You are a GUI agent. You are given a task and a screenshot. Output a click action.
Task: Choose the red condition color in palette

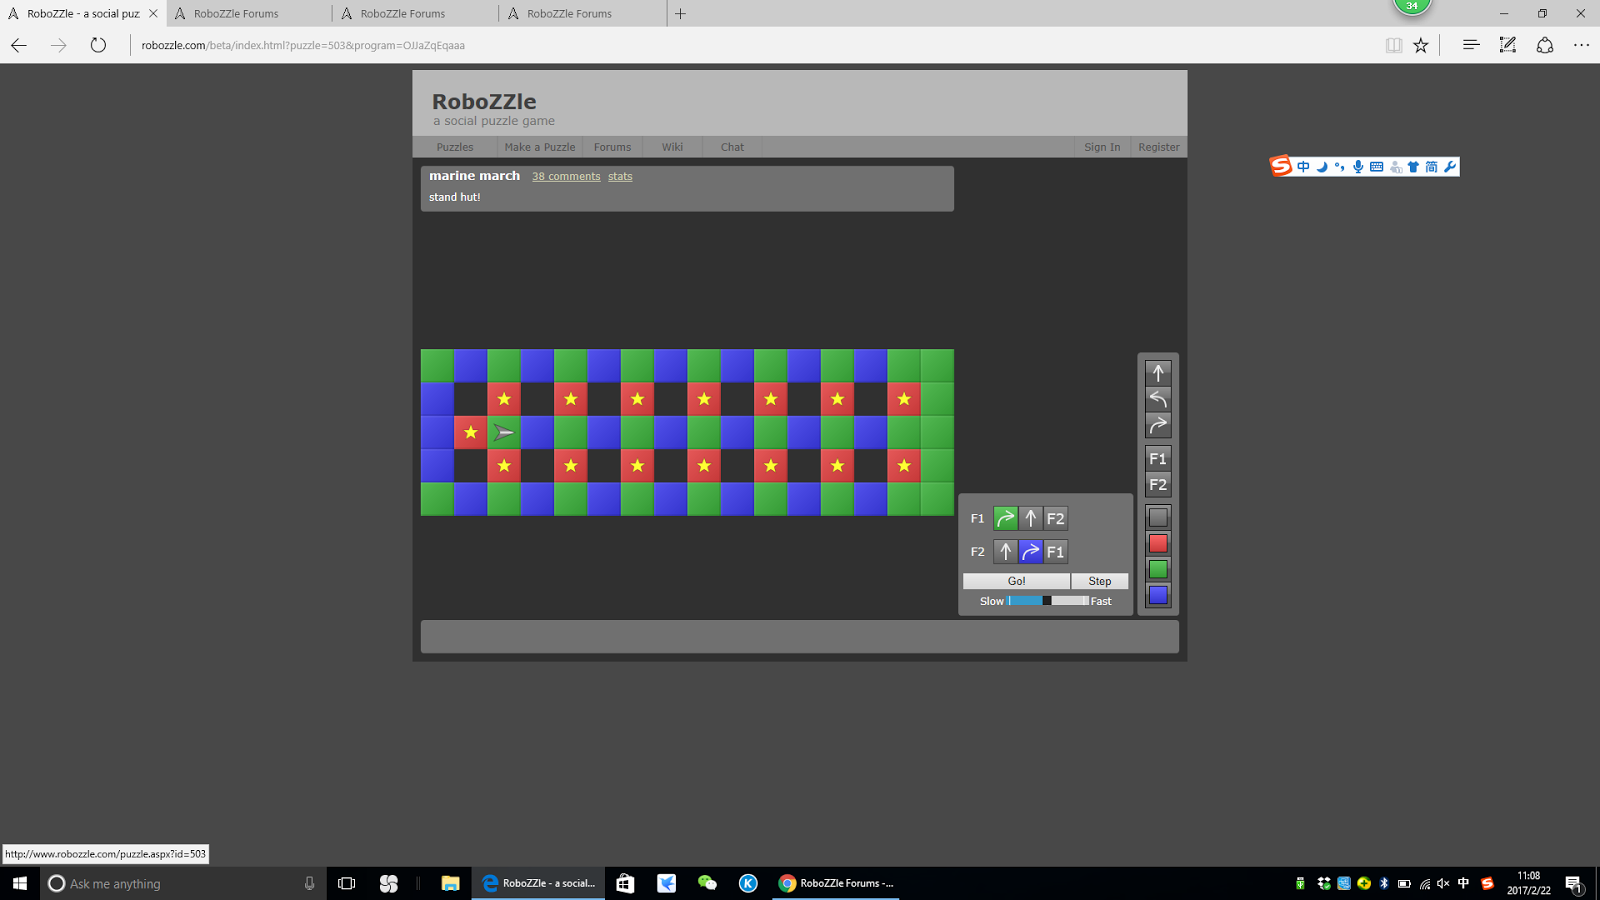1158,543
